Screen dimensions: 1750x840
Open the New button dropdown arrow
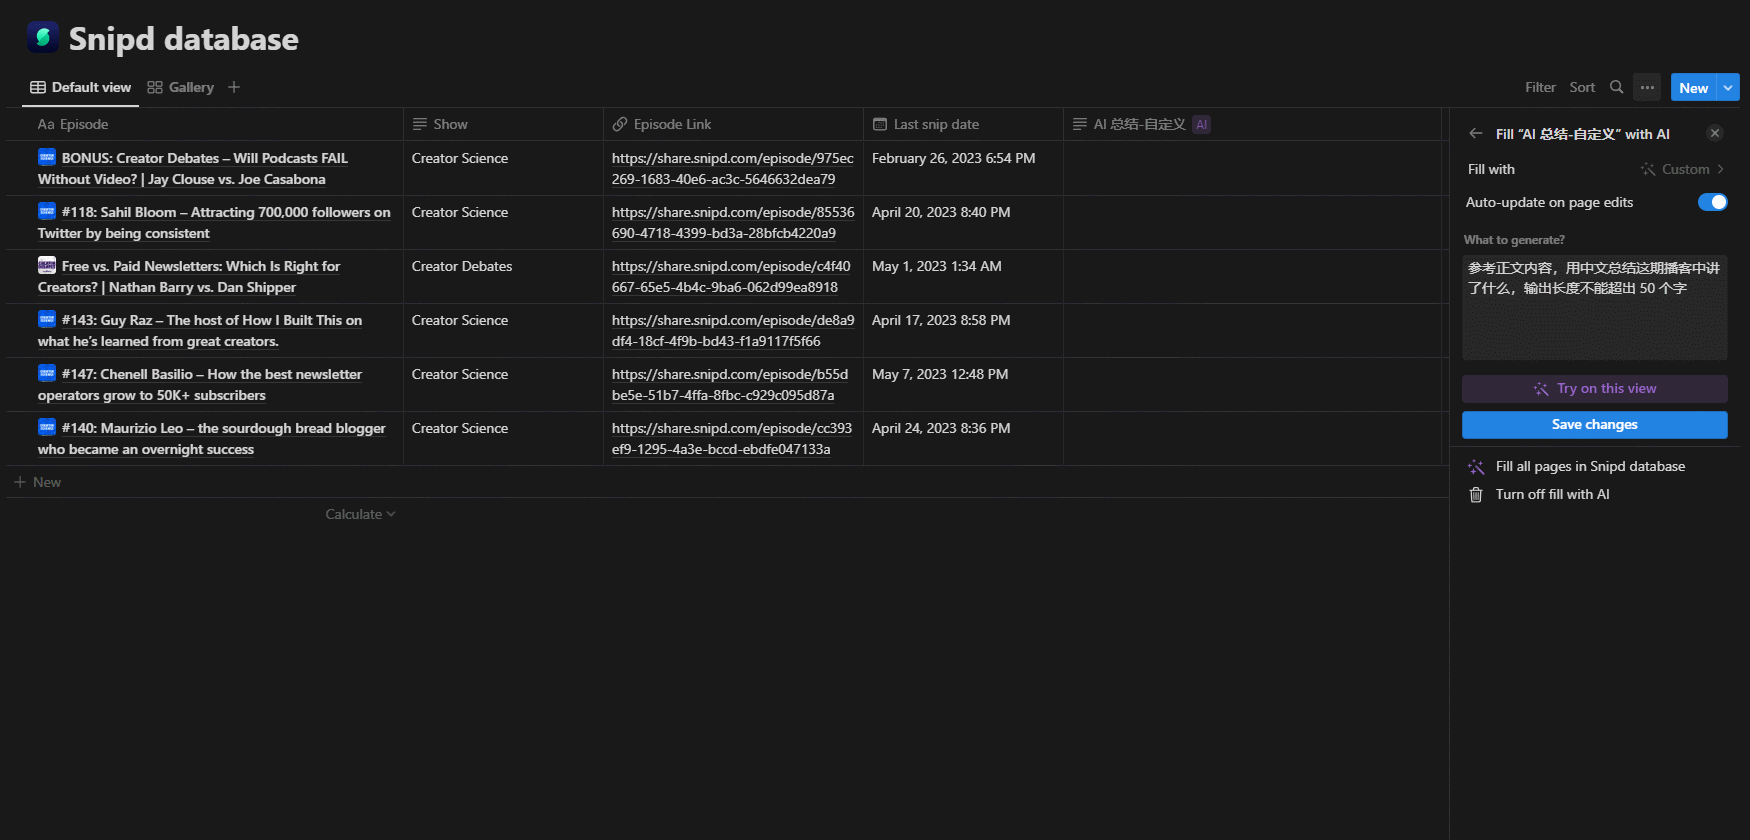[1728, 88]
